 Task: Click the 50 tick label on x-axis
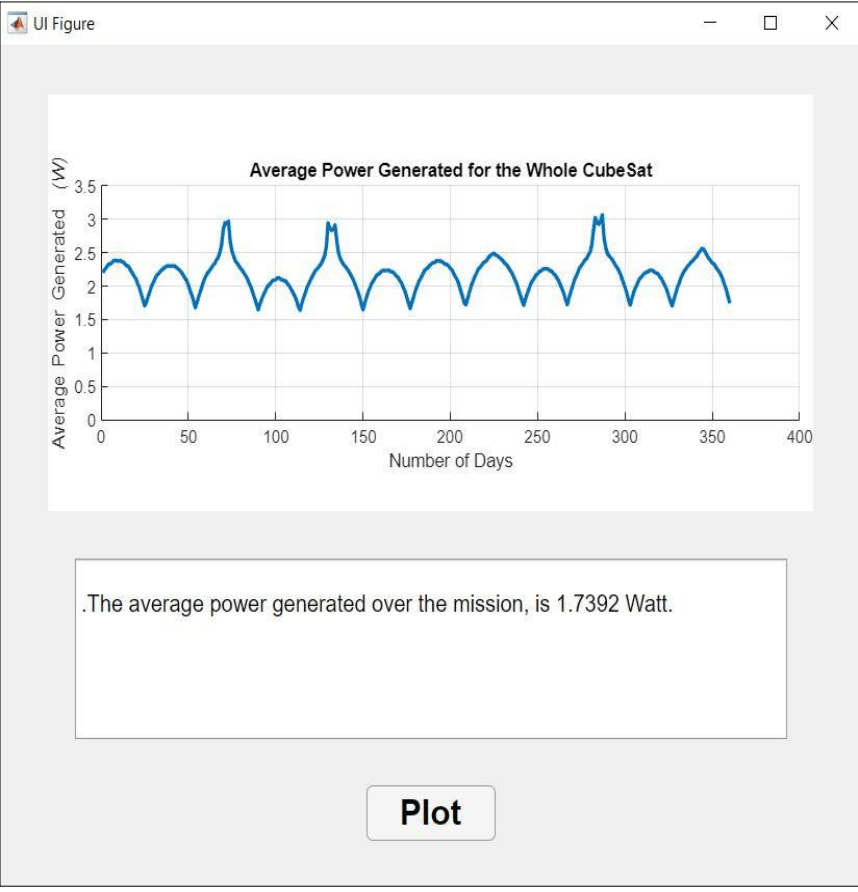point(189,437)
